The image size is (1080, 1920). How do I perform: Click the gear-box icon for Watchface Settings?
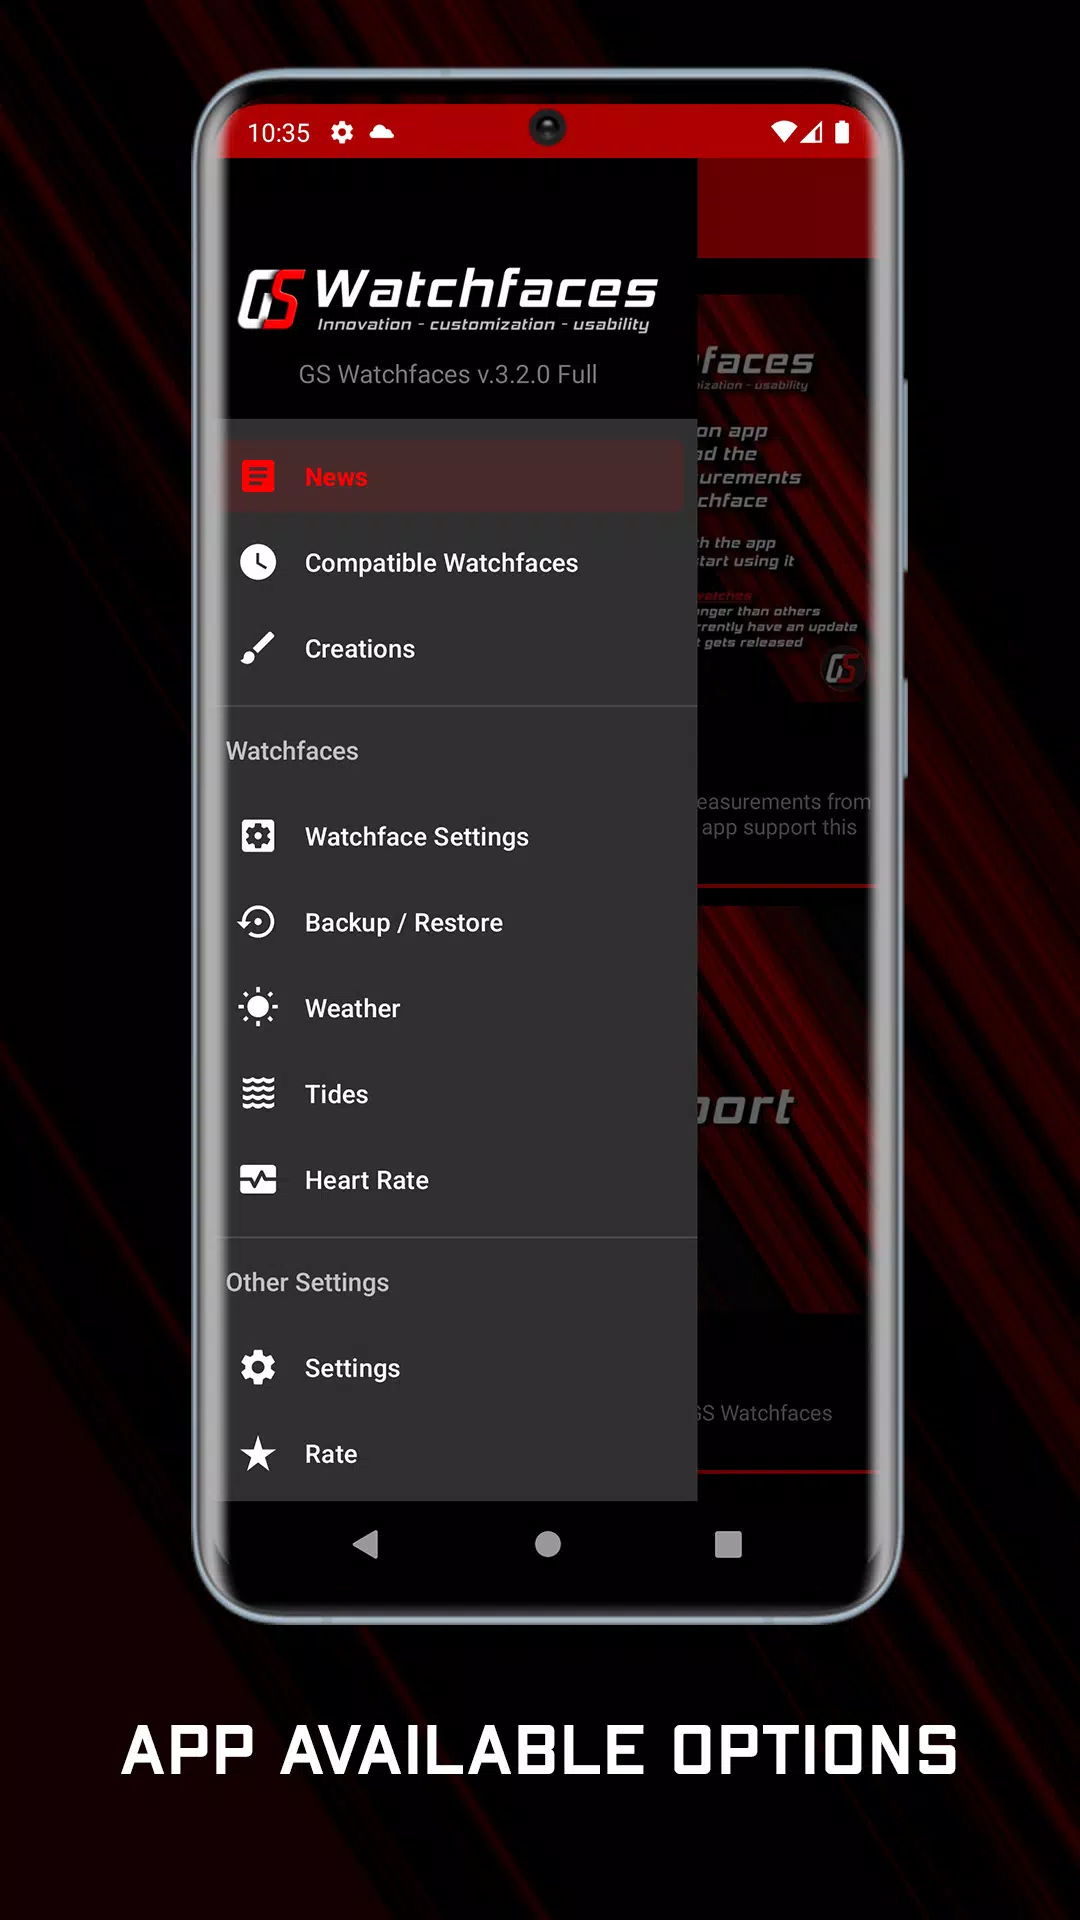[258, 836]
